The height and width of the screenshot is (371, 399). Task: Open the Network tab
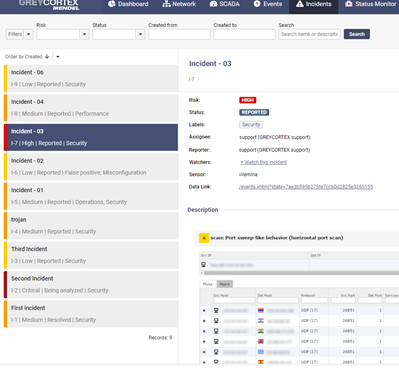(x=179, y=4)
